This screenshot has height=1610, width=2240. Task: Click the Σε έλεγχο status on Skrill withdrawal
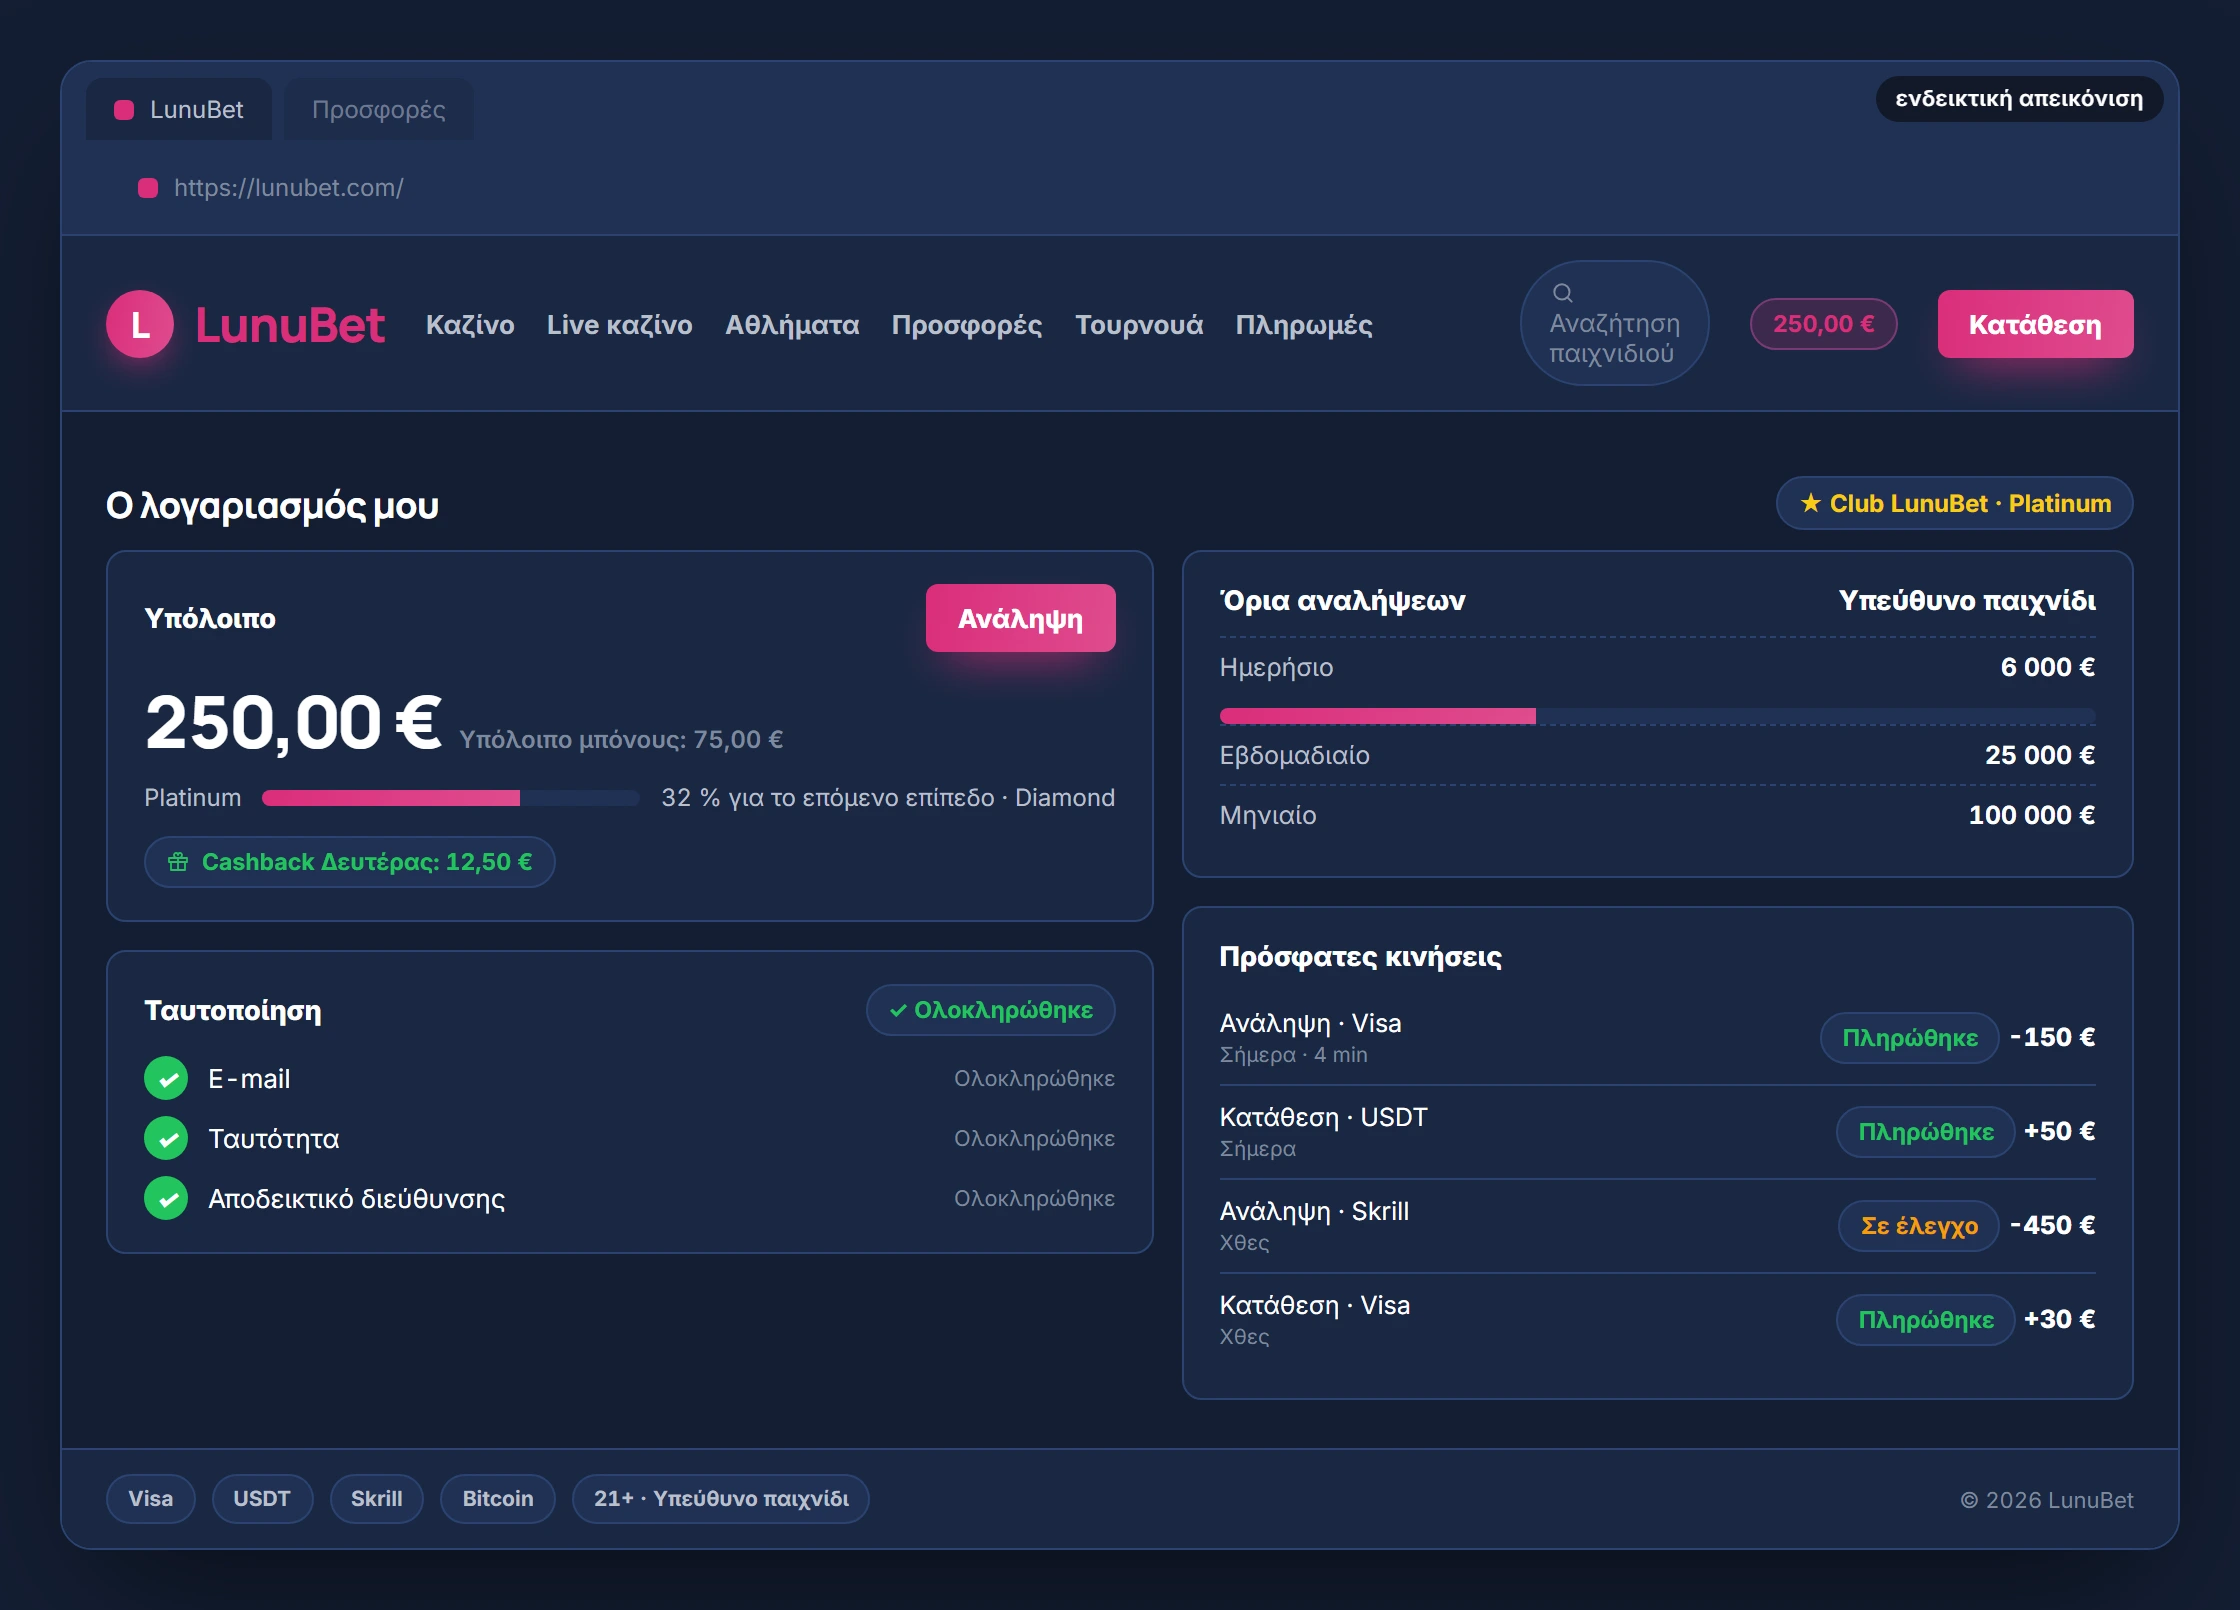coord(1918,1225)
